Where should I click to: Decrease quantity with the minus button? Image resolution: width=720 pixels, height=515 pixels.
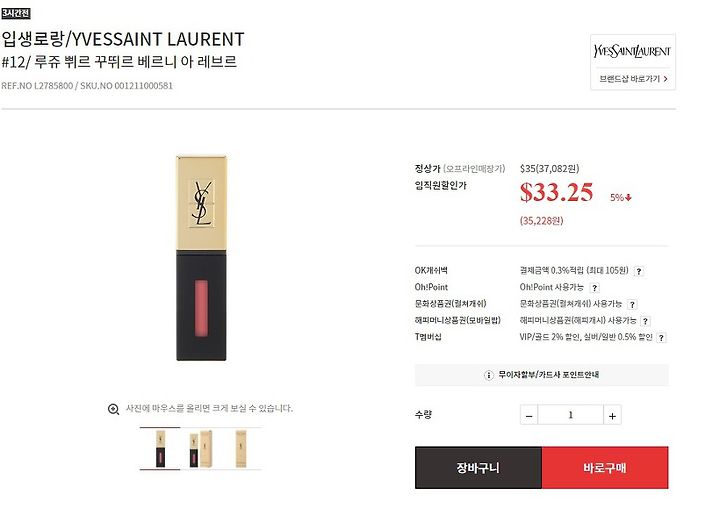point(529,415)
